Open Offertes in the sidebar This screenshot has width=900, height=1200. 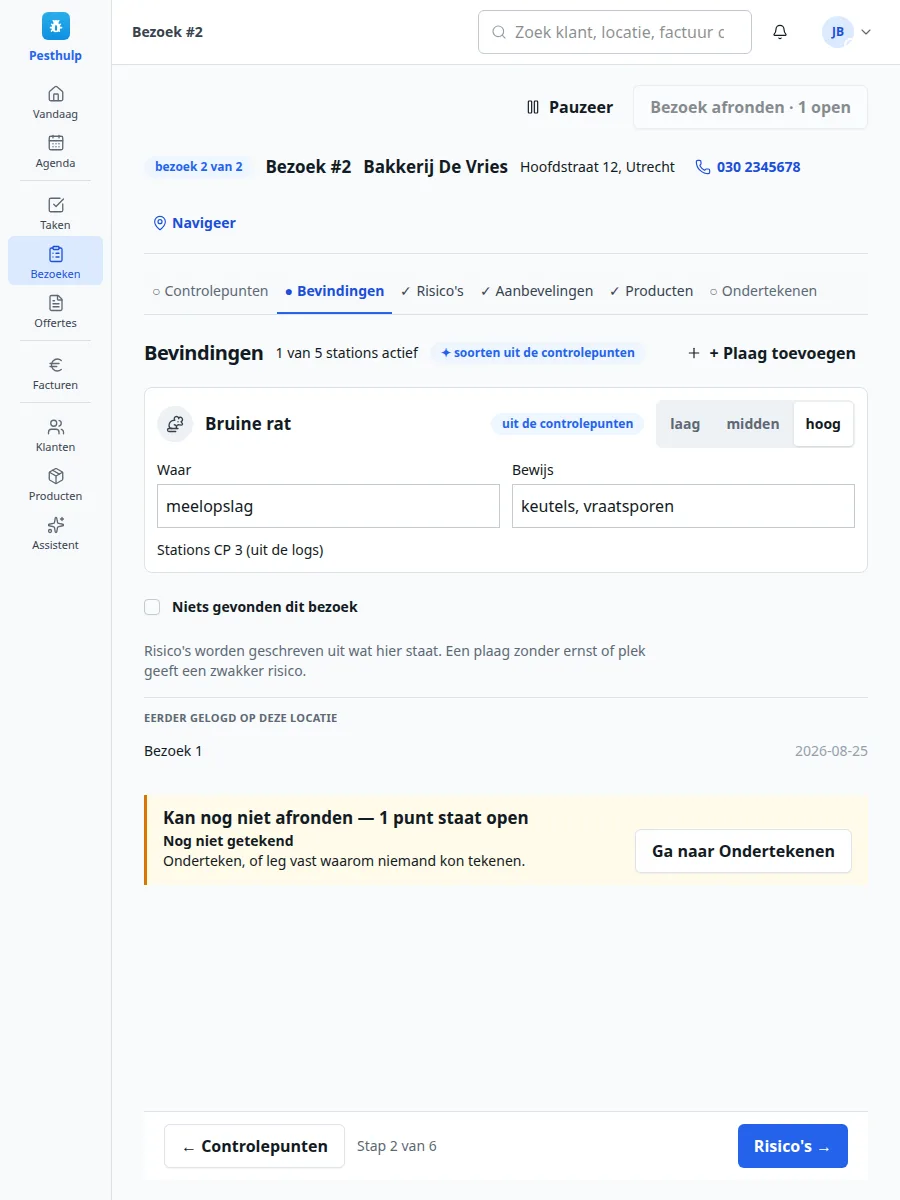tap(56, 311)
